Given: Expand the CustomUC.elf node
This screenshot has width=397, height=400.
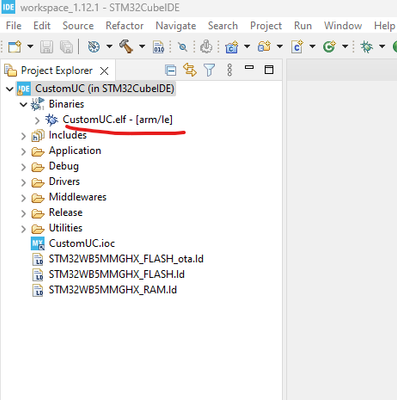Looking at the screenshot, I should click(37, 120).
